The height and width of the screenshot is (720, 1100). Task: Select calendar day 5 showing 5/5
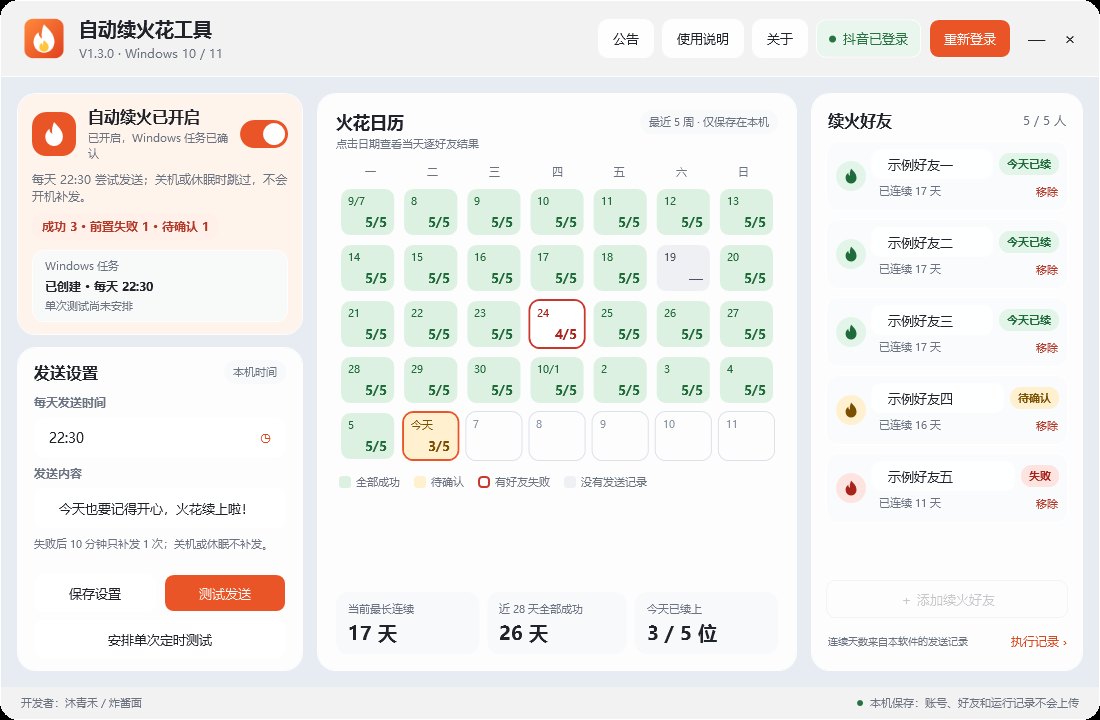[368, 436]
